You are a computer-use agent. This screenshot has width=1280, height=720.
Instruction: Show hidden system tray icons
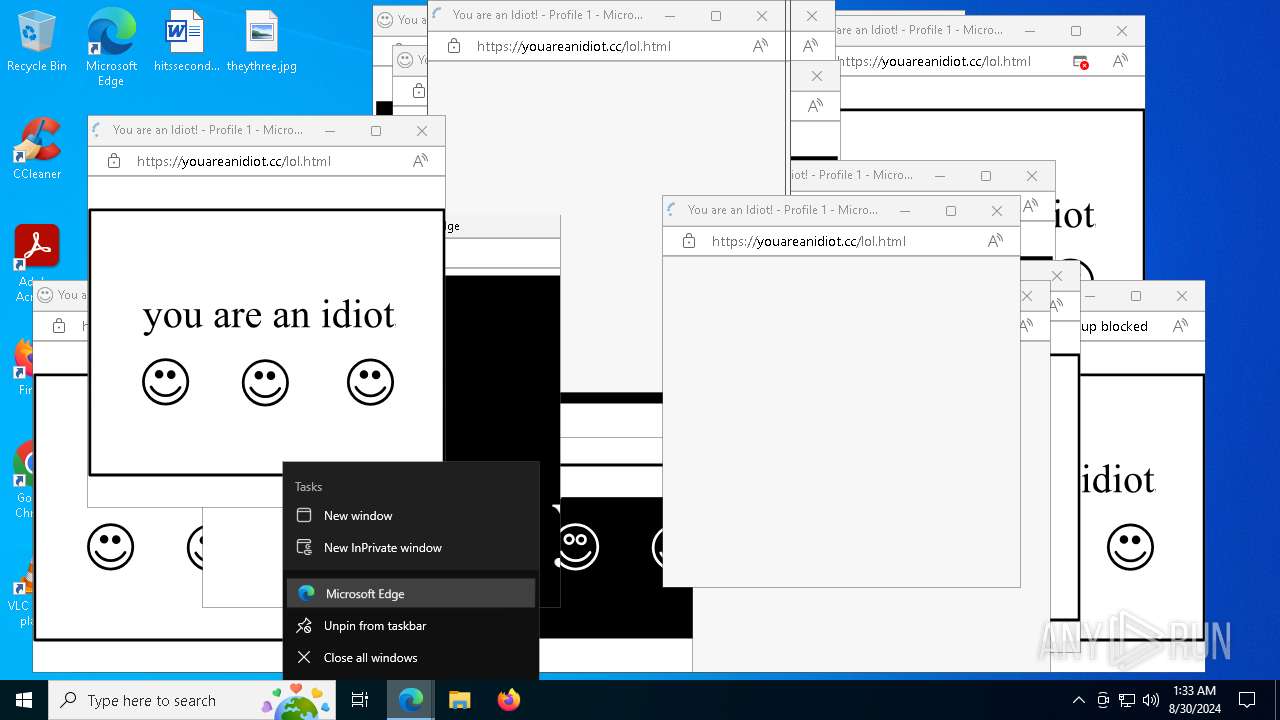coord(1078,700)
